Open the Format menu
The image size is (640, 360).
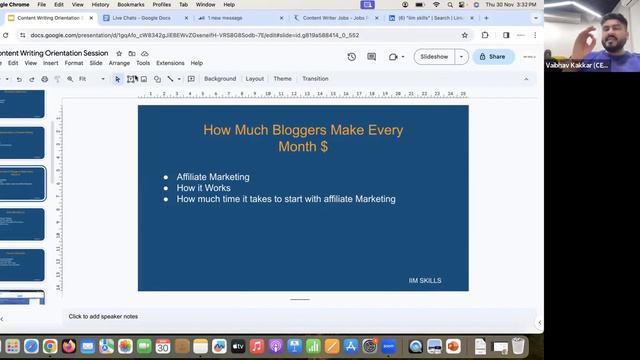coord(74,63)
